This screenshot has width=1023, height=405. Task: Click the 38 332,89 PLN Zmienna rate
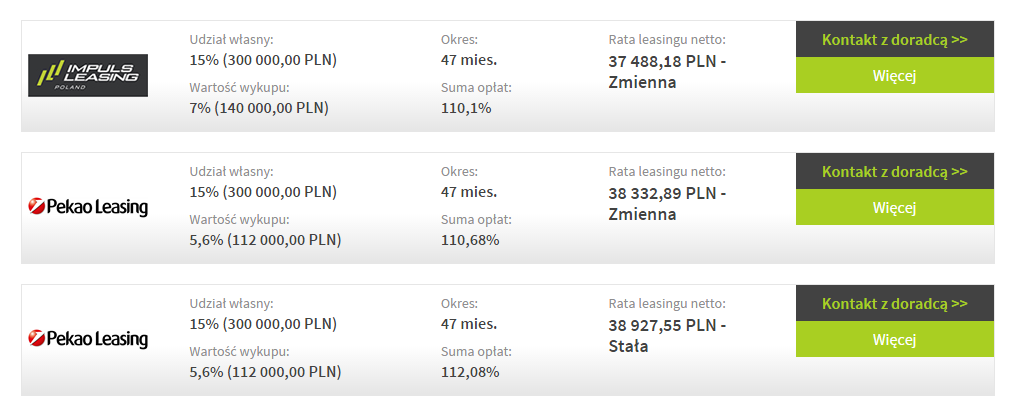click(x=667, y=203)
